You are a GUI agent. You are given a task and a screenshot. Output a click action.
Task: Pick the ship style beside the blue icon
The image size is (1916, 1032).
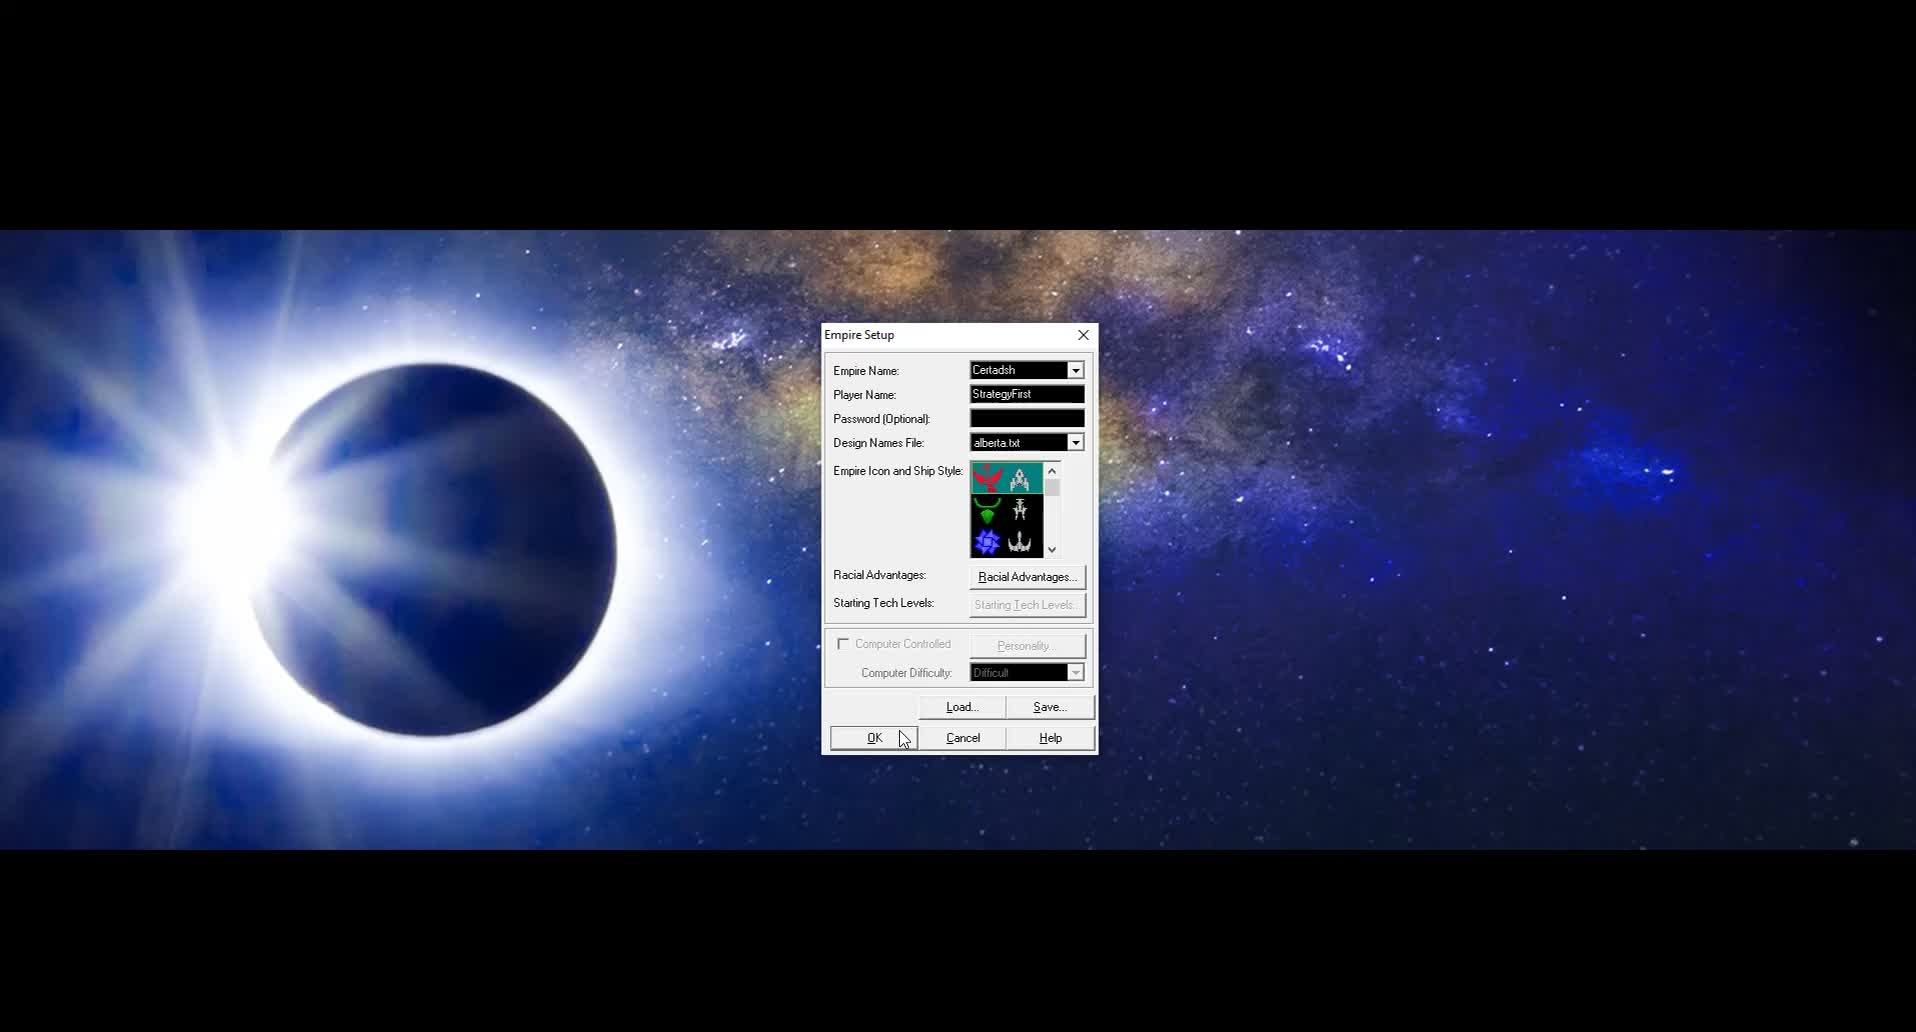(x=1020, y=542)
